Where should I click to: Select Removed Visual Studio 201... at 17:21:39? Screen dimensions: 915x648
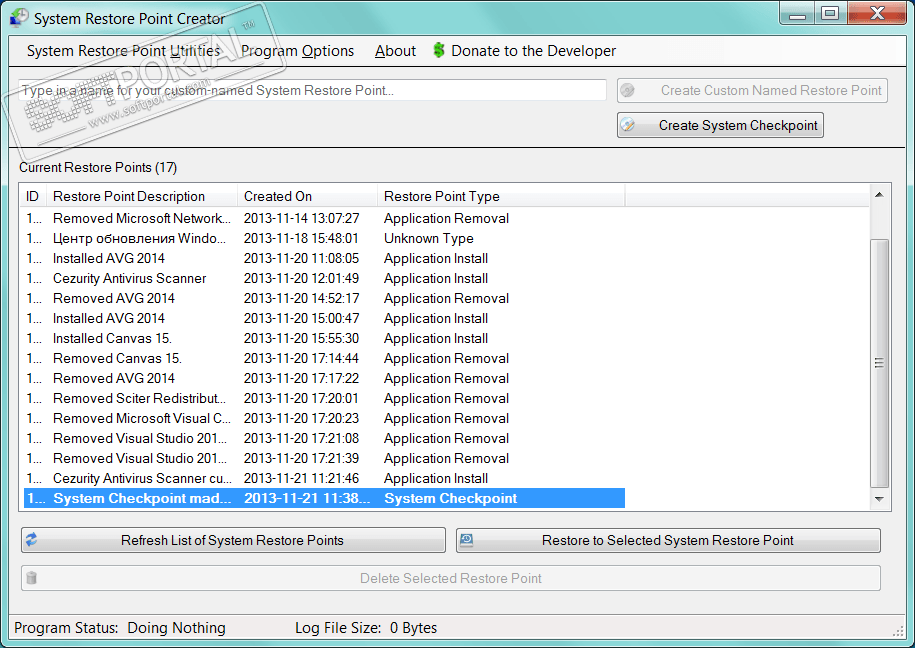click(324, 458)
